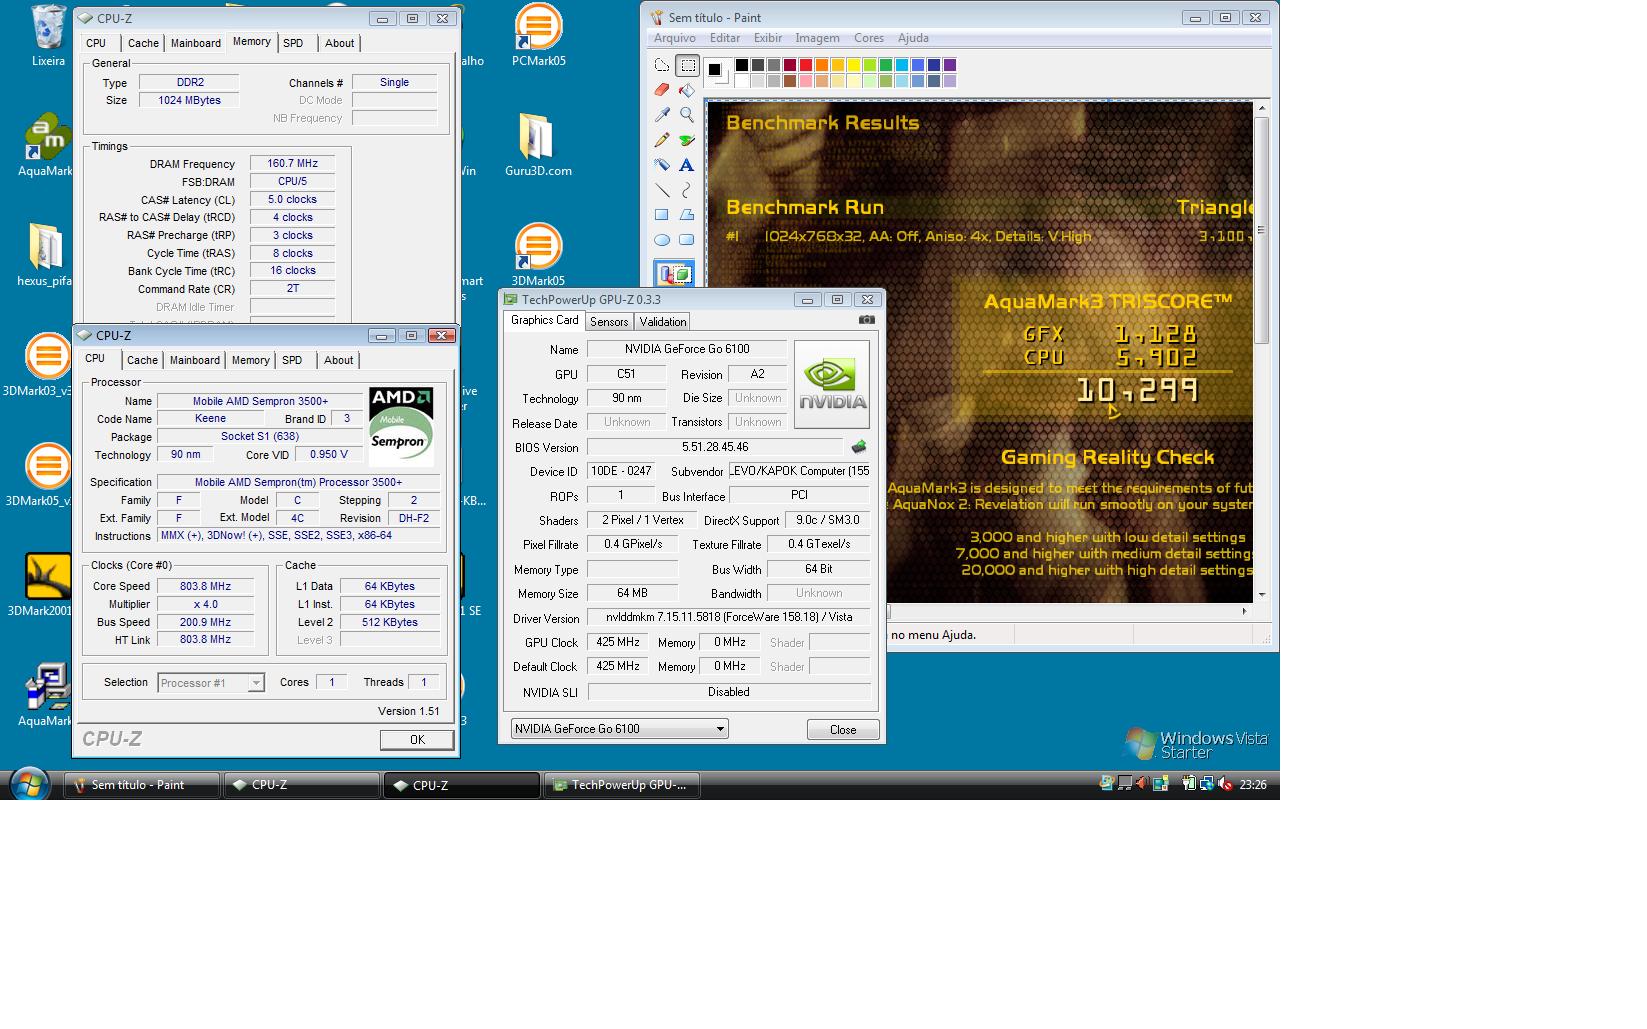Select the Ellipse shape tool
This screenshot has width=1647, height=1029.
[662, 240]
